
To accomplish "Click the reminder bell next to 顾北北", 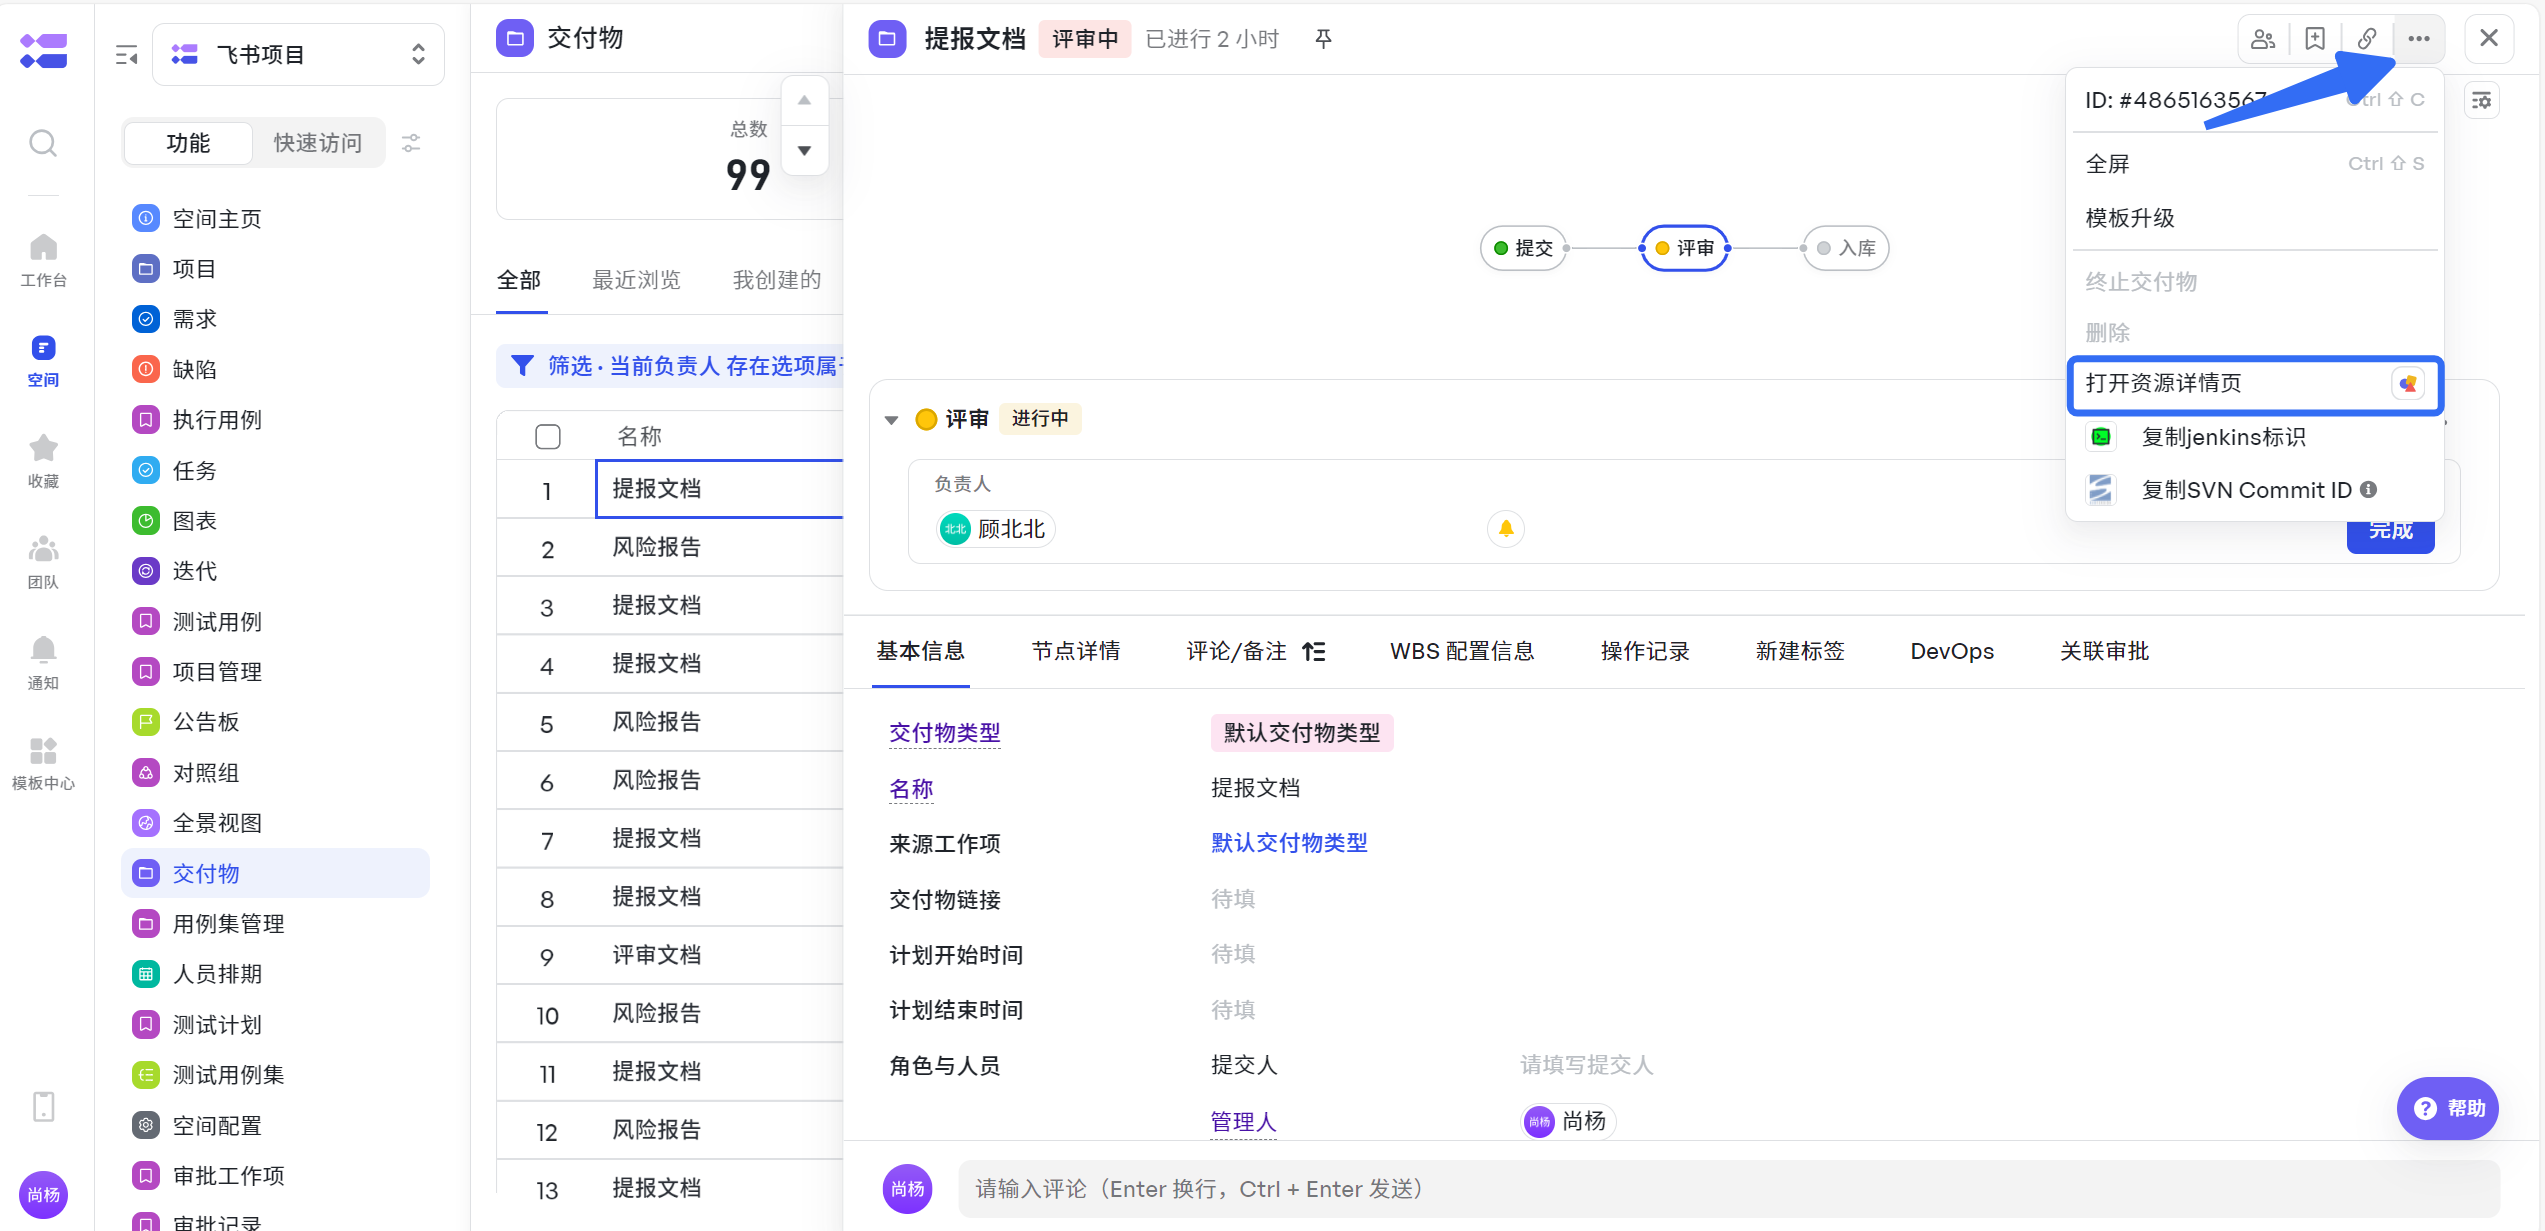I will 1506,528.
